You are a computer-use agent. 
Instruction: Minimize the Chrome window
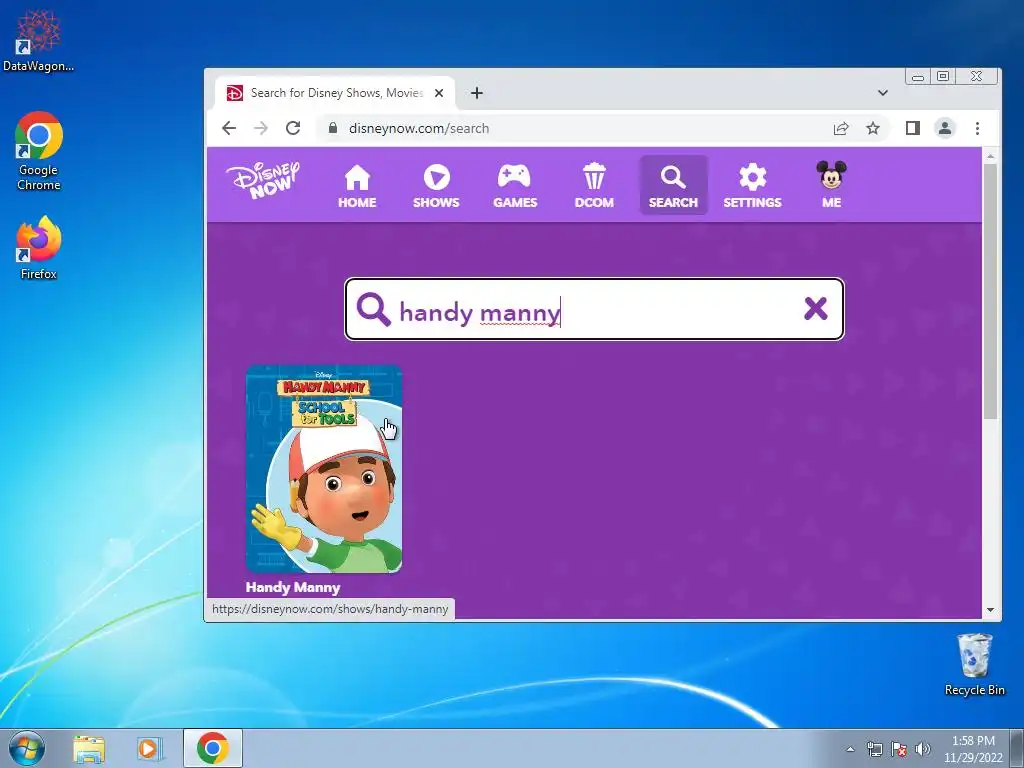[918, 76]
